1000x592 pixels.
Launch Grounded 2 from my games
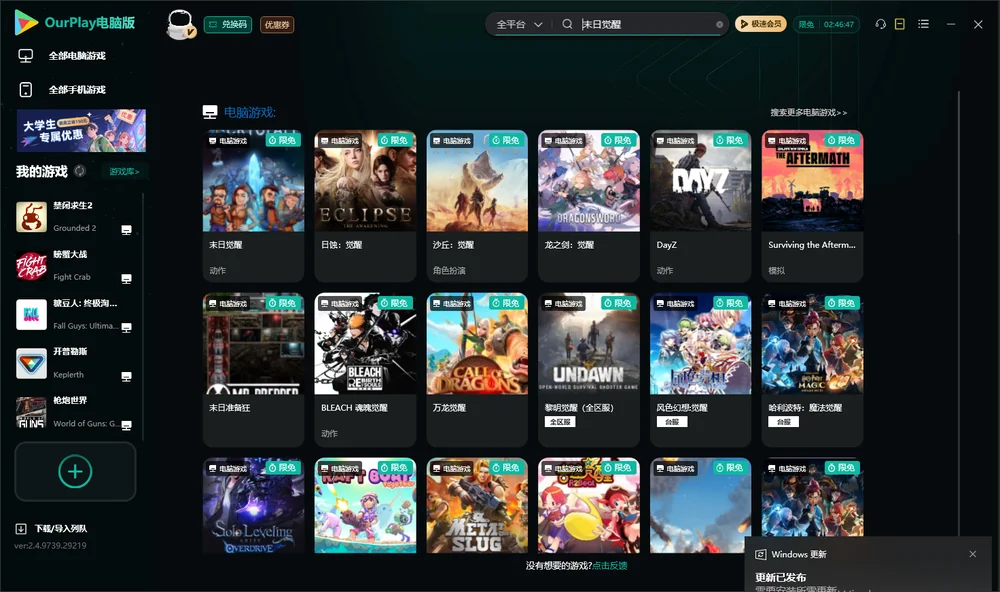pos(31,216)
